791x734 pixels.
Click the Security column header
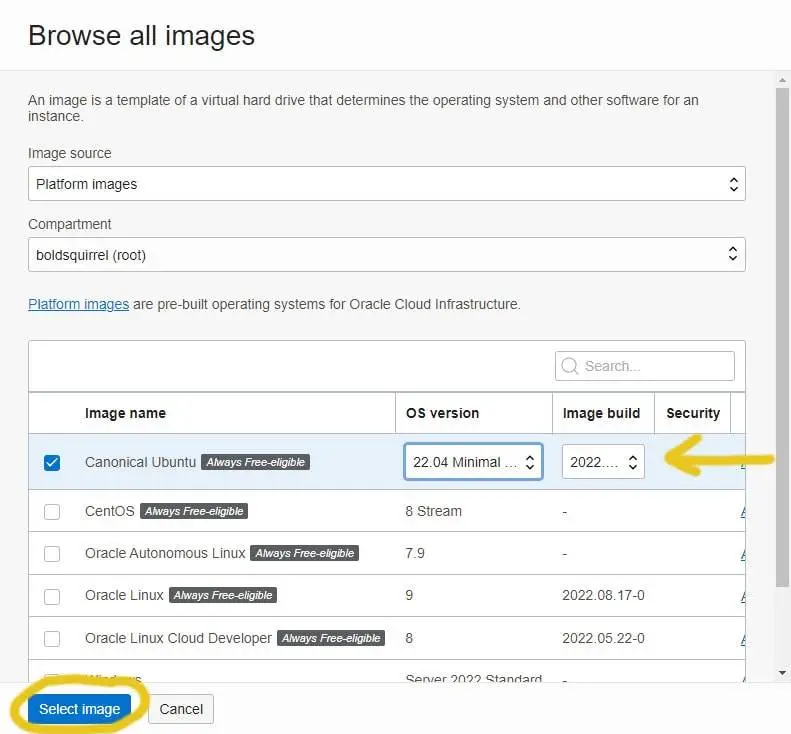coord(693,413)
